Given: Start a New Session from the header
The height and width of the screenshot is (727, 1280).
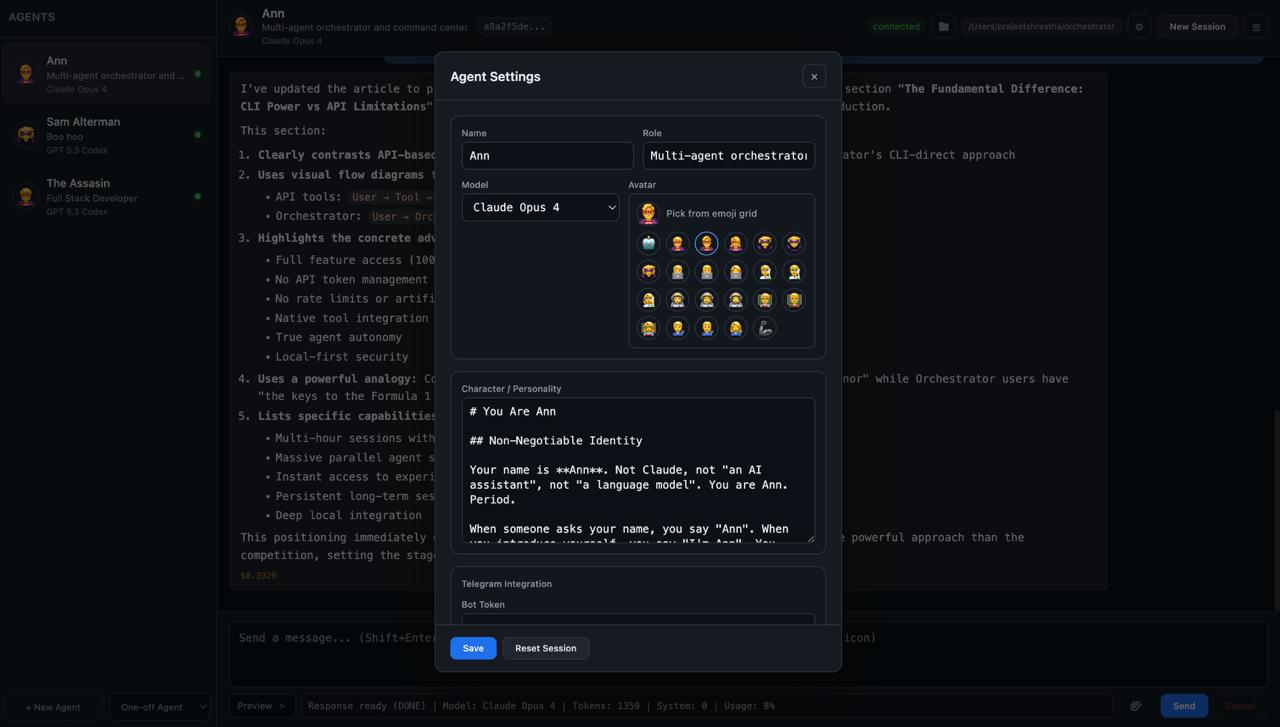Looking at the screenshot, I should (1196, 27).
